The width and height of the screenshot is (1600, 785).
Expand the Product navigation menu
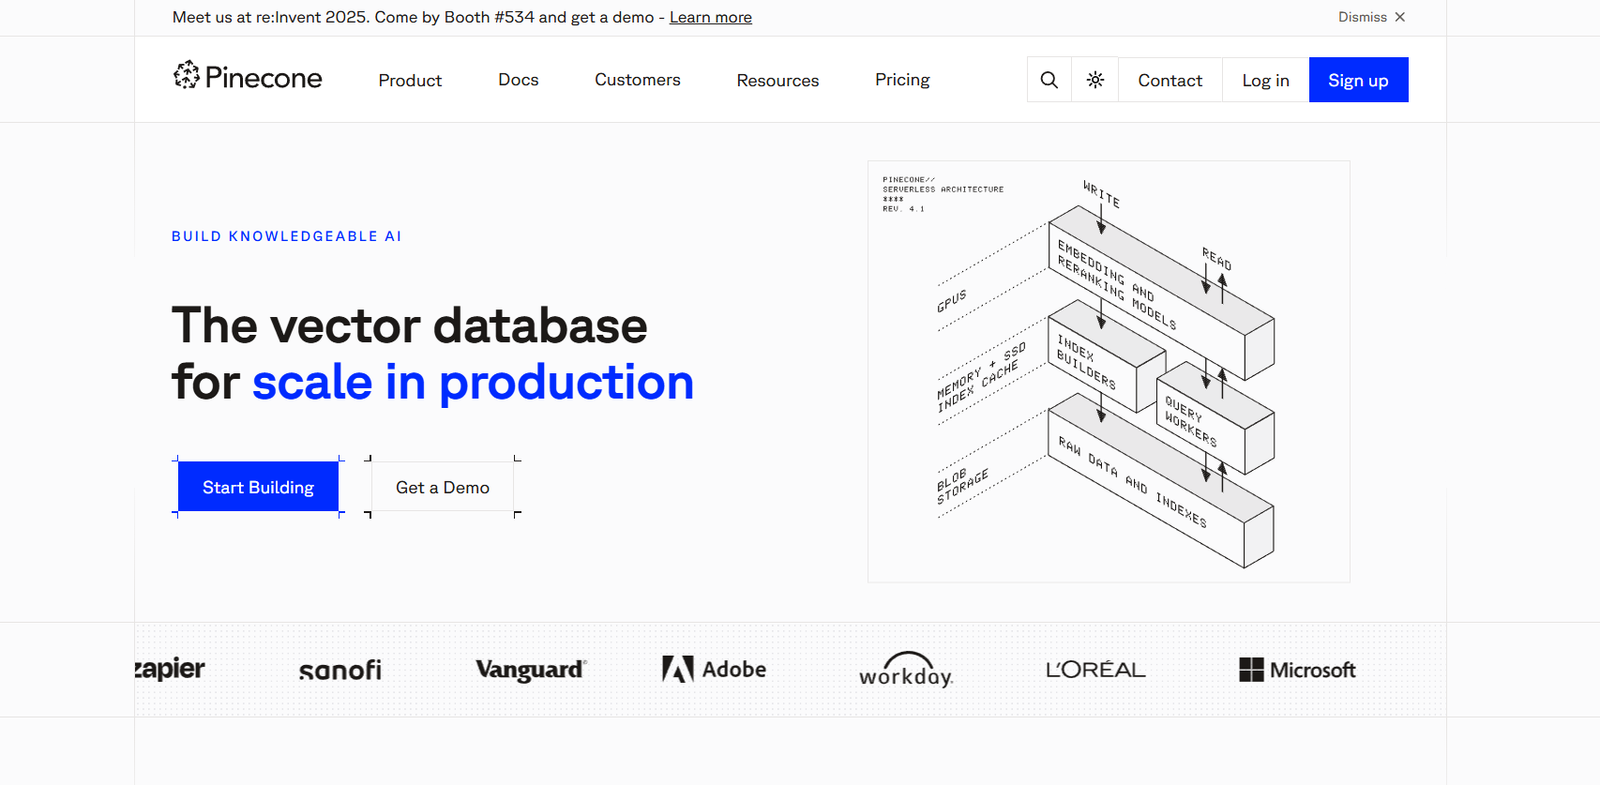[410, 80]
